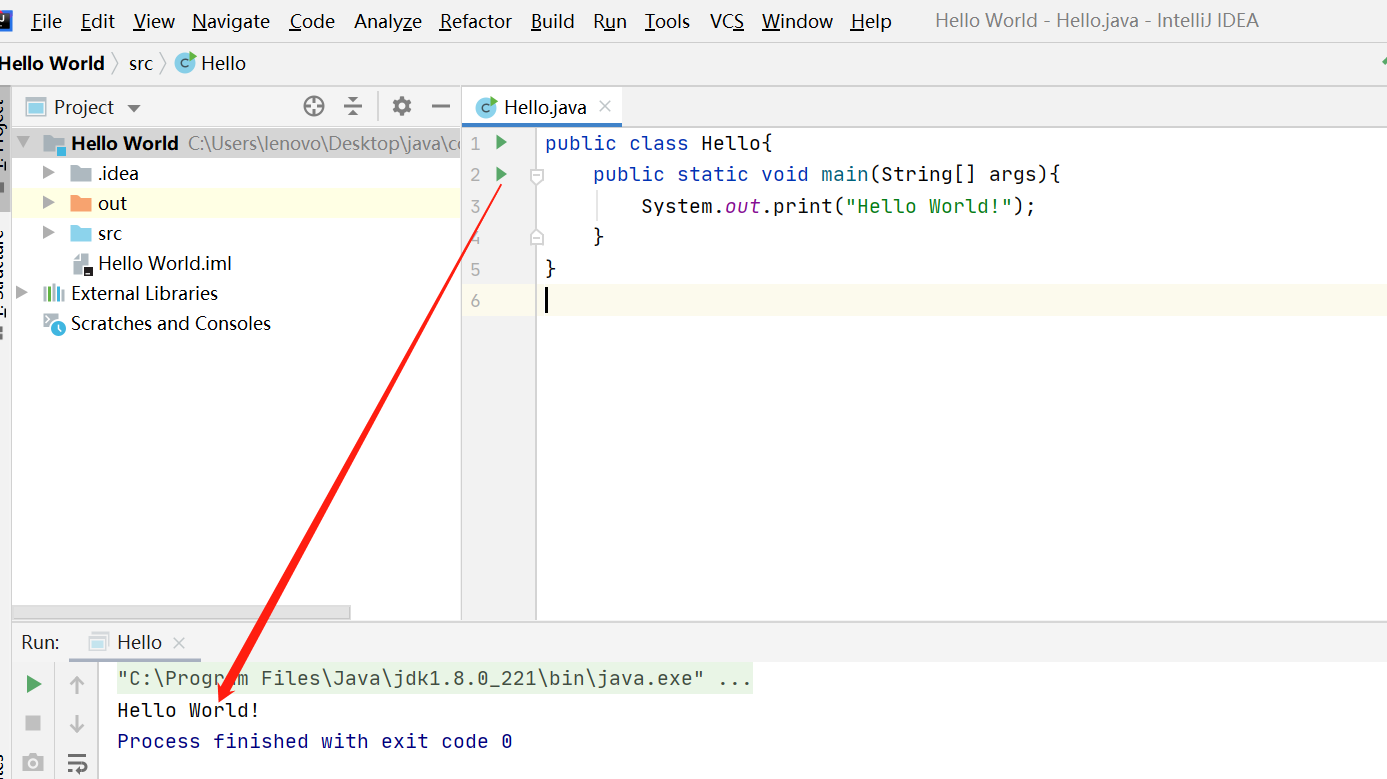Viewport: 1387px width, 779px height.
Task: Click line number 6 in the gutter
Action: 476,300
